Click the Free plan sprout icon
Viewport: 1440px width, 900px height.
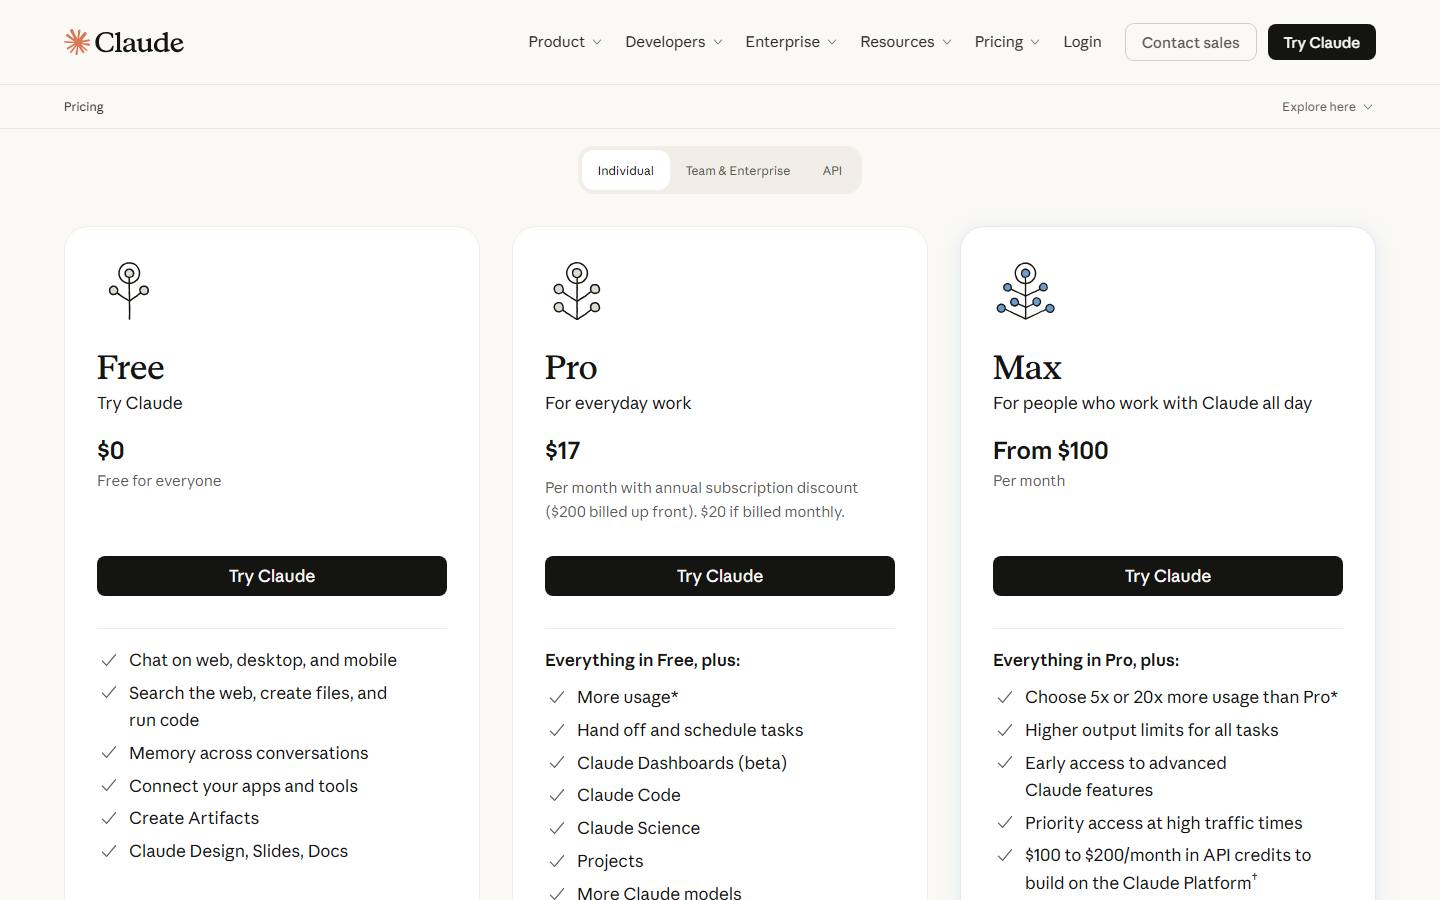tap(129, 291)
